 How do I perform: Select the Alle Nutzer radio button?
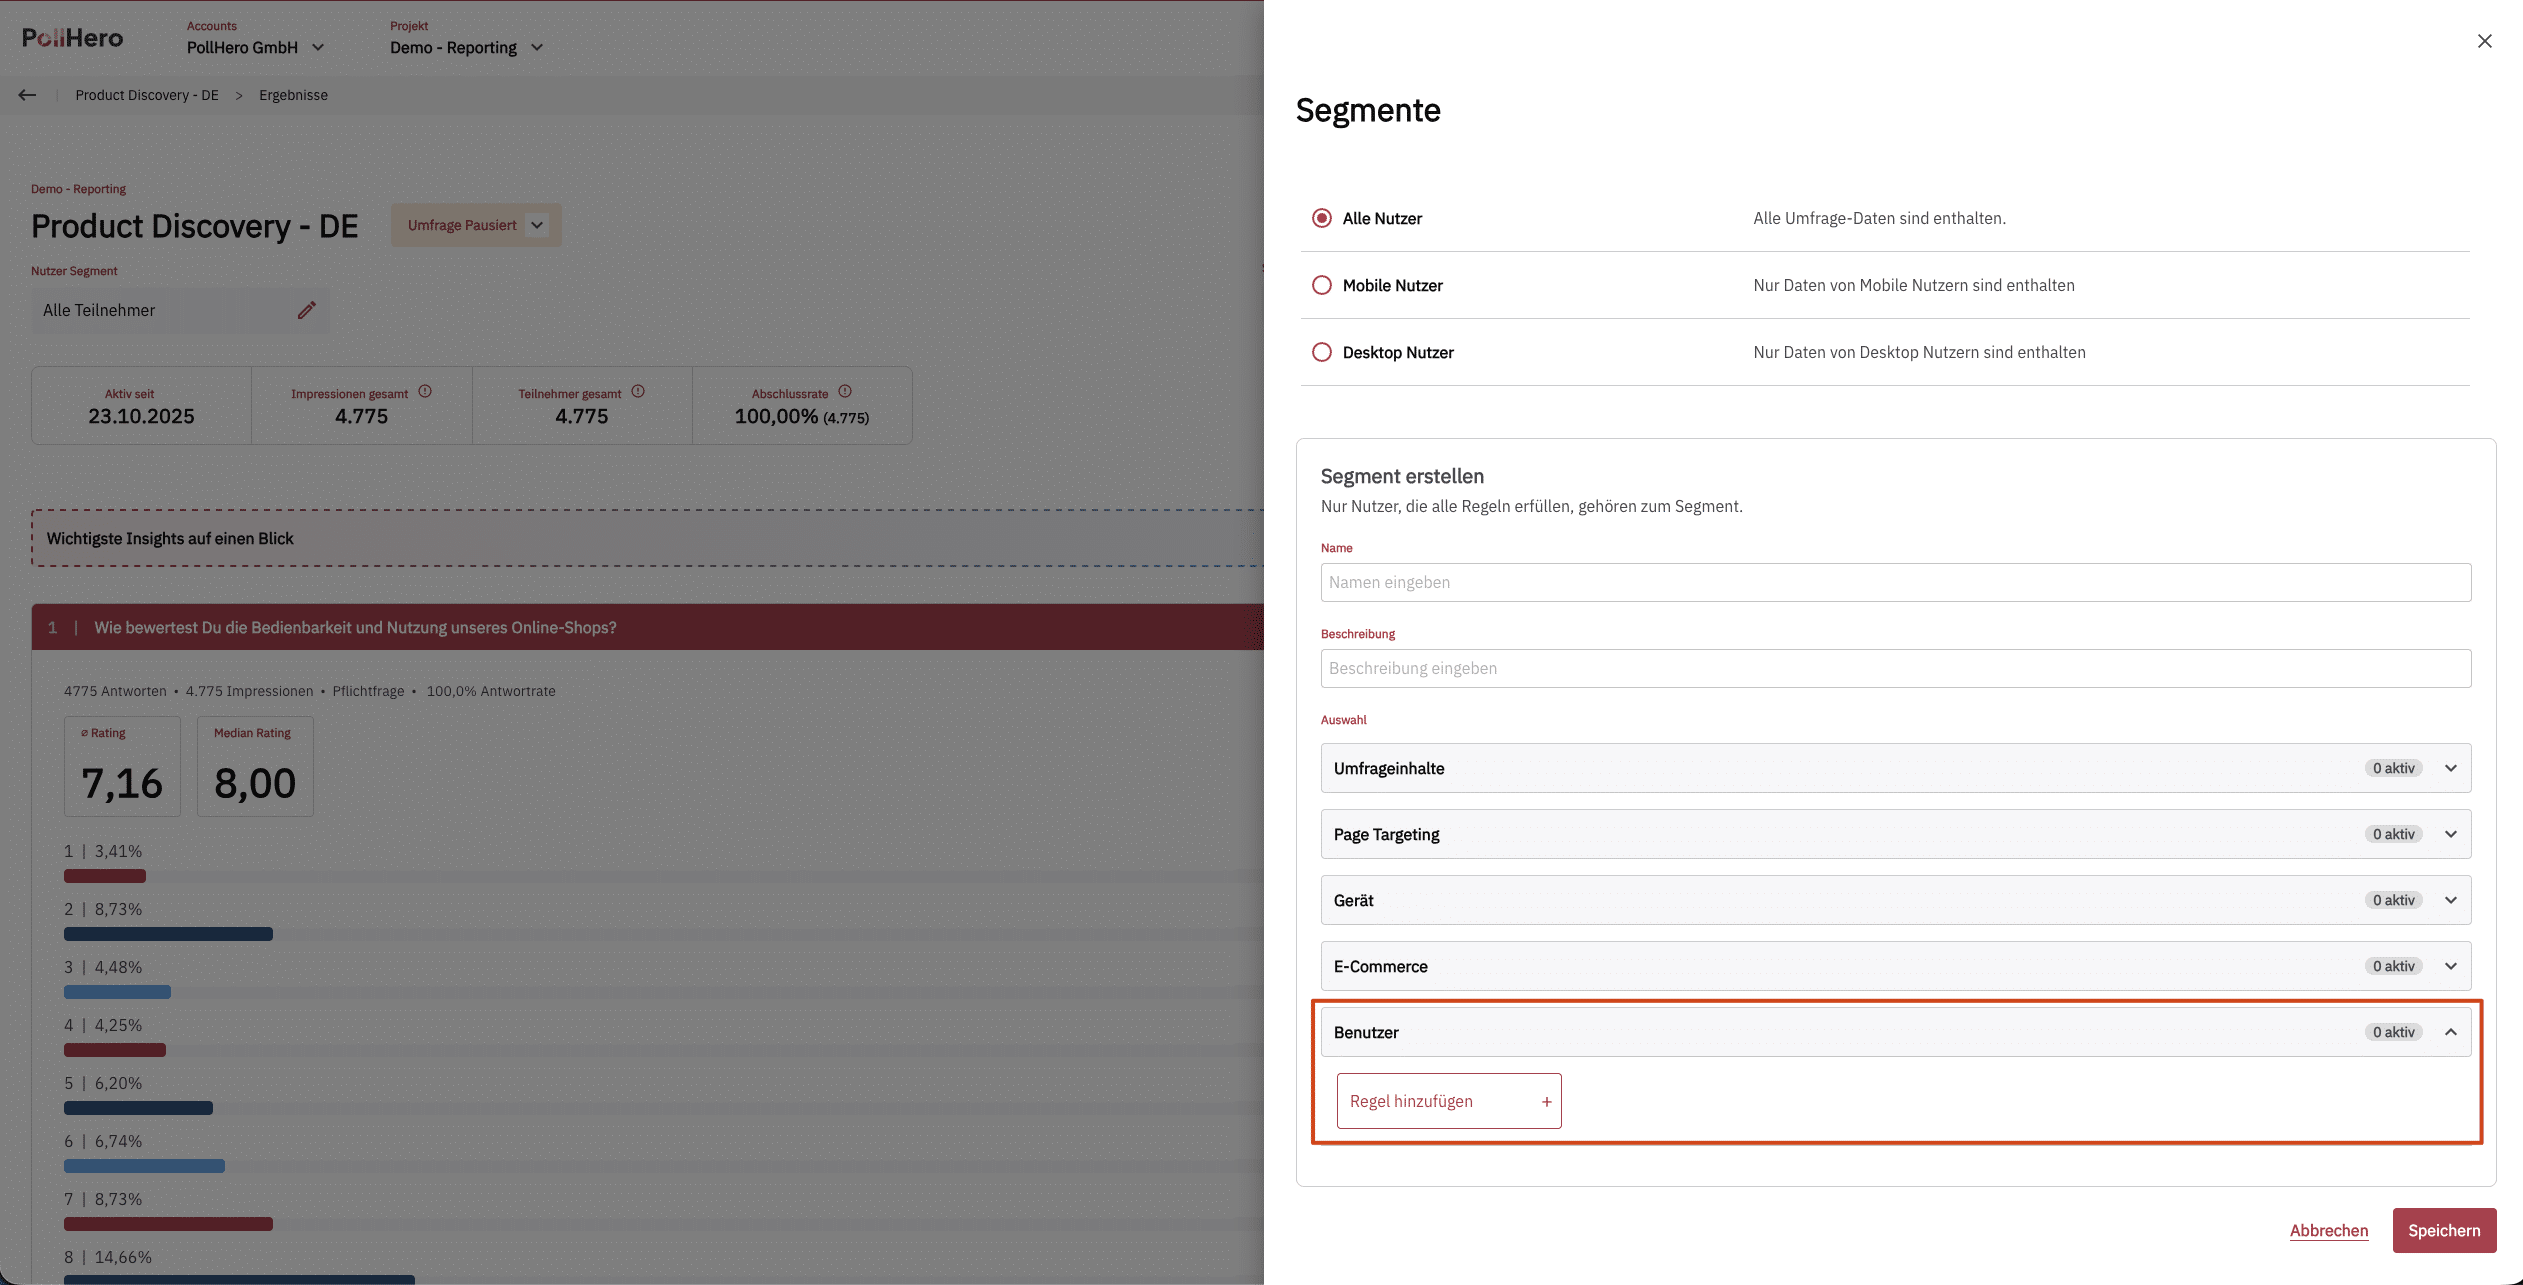click(x=1322, y=218)
